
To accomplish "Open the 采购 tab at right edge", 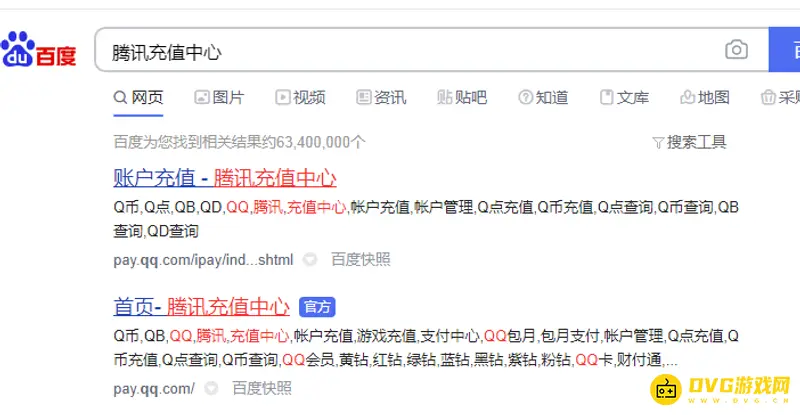I will point(781,97).
